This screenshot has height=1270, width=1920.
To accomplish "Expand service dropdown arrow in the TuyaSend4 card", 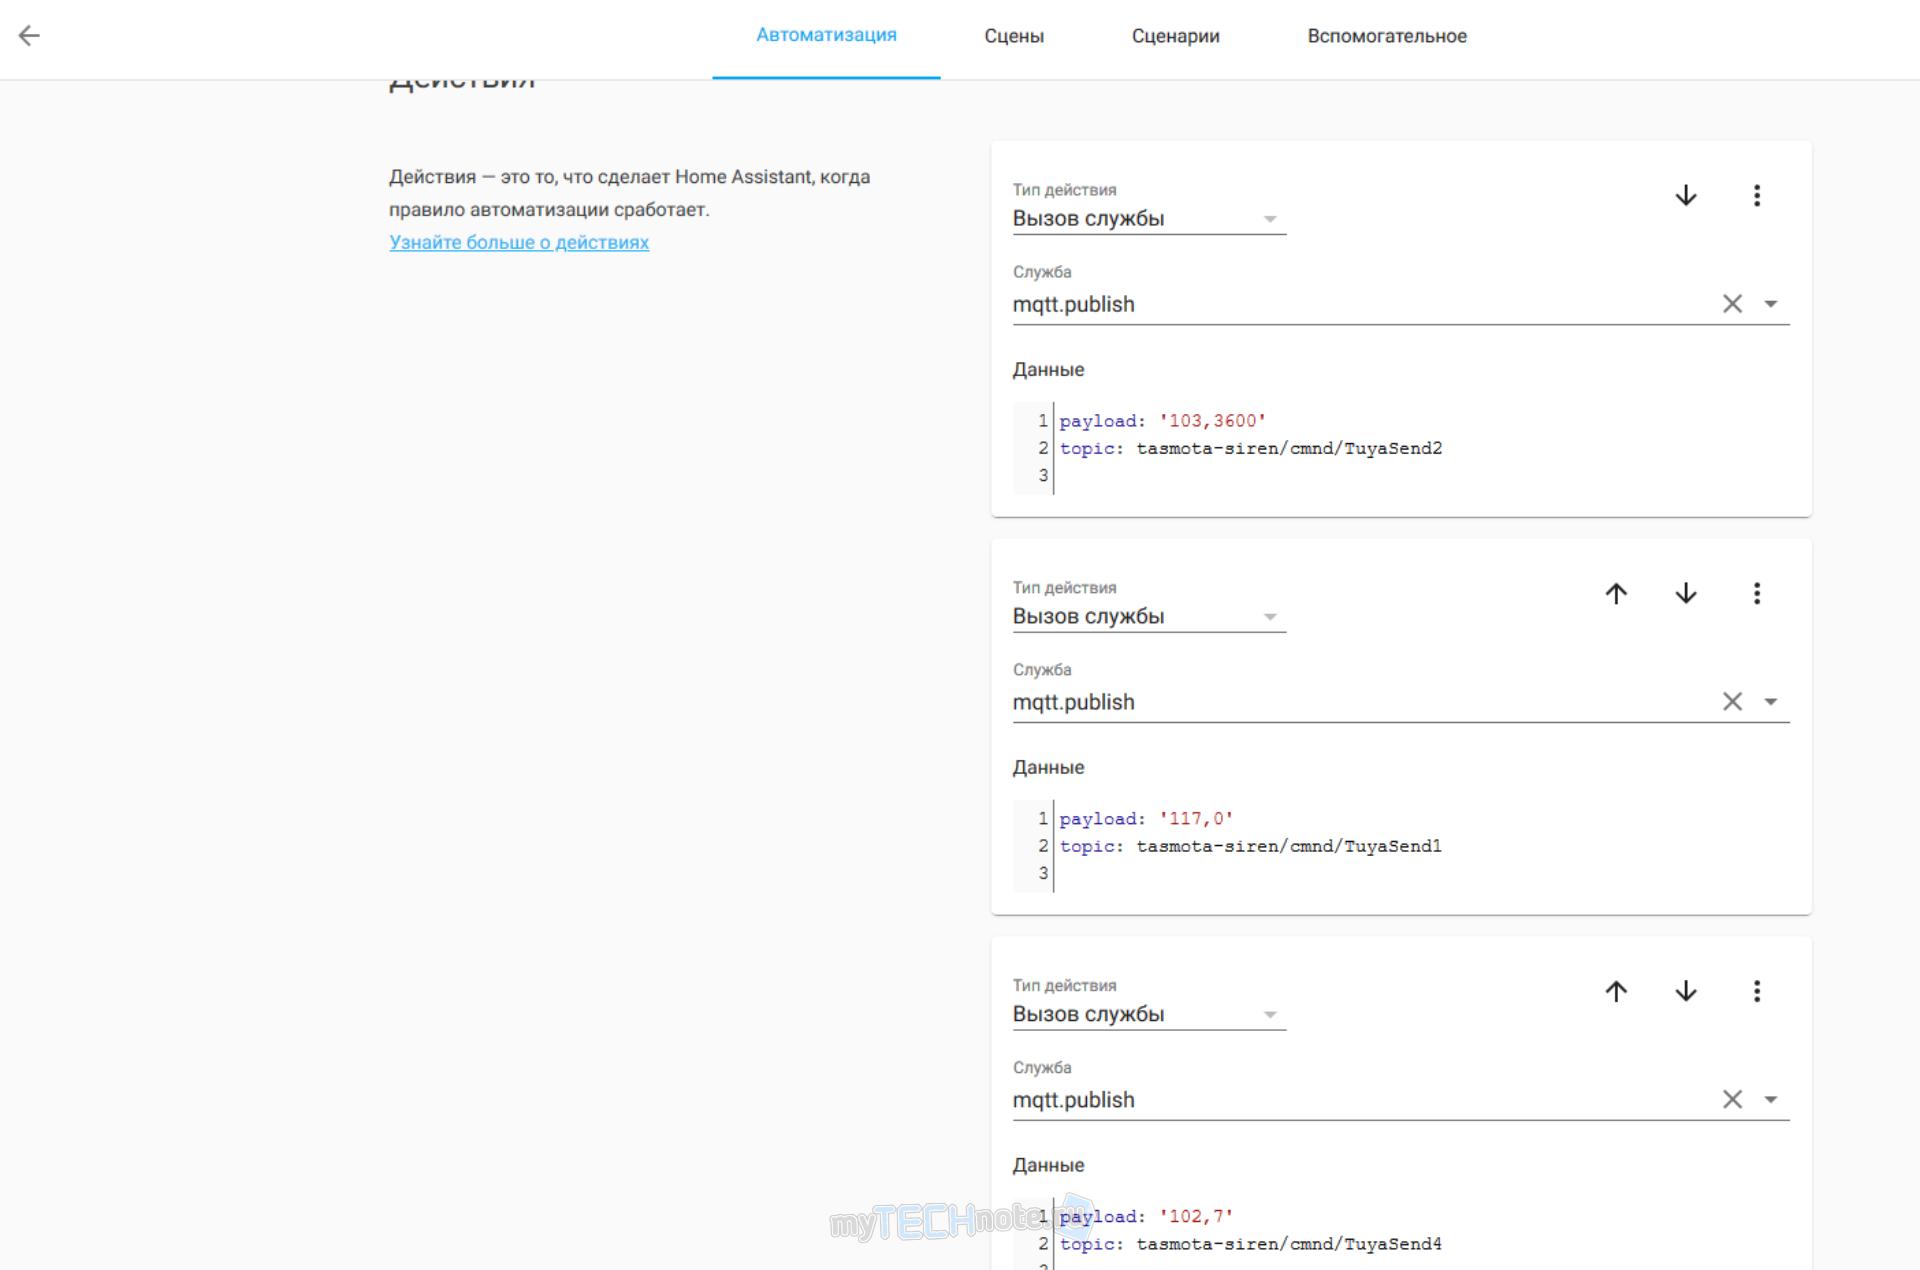I will 1771,1100.
